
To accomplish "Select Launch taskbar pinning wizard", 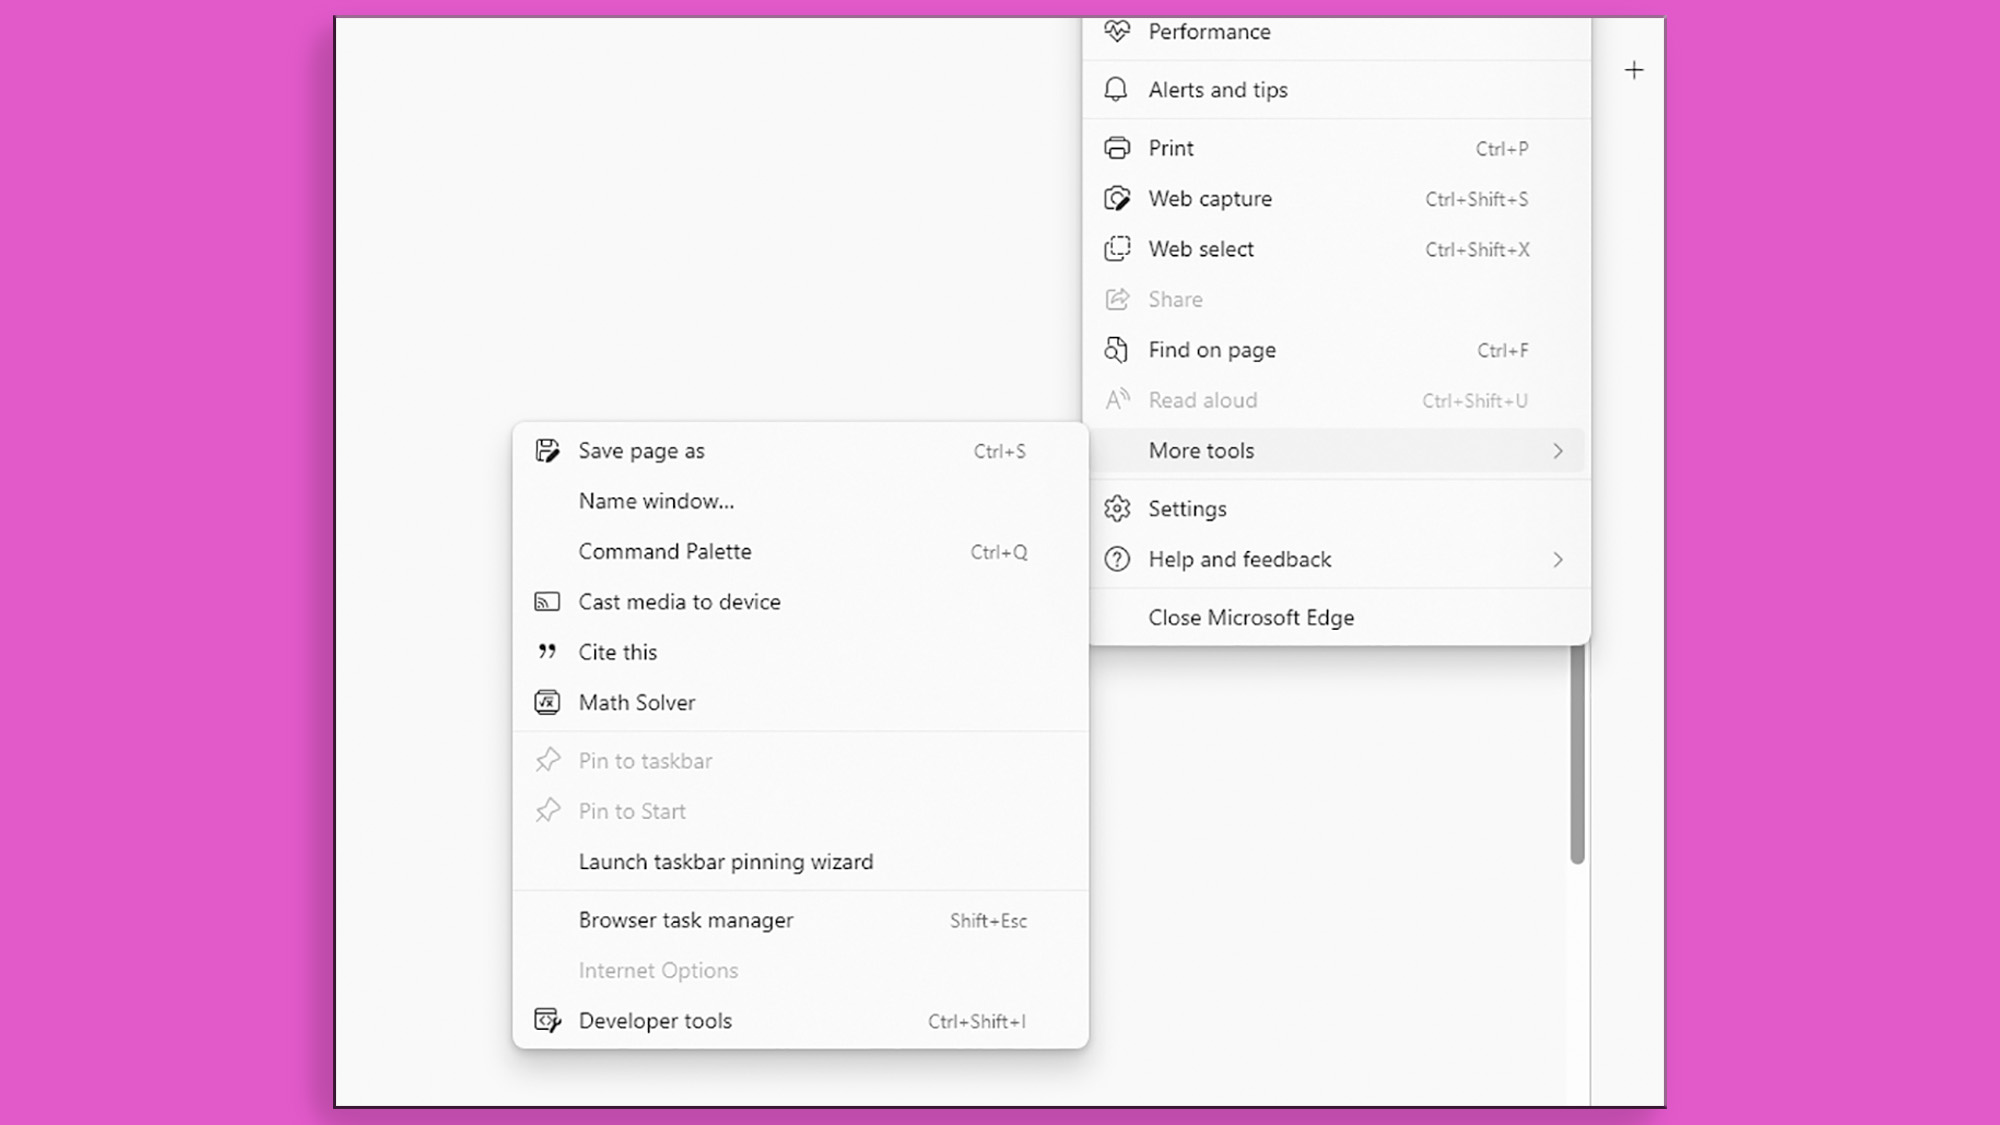I will click(x=725, y=861).
